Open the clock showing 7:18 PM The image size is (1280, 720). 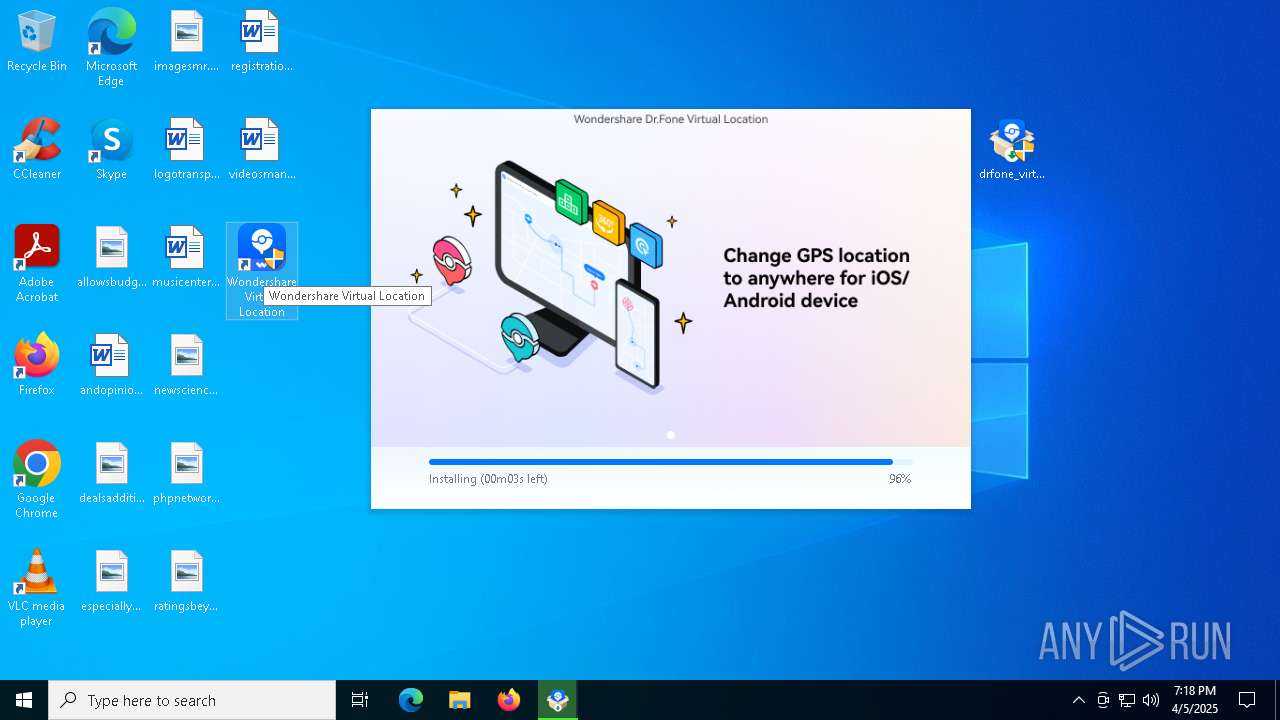coord(1195,700)
